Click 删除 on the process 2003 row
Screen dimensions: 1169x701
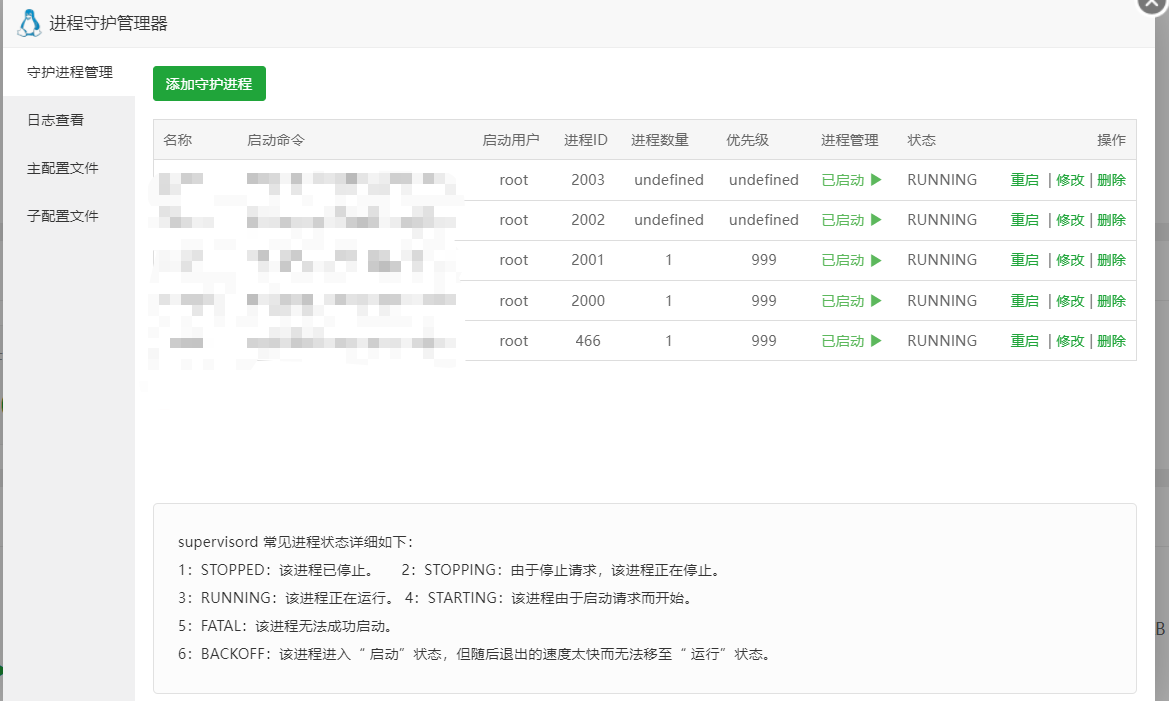(x=1112, y=180)
